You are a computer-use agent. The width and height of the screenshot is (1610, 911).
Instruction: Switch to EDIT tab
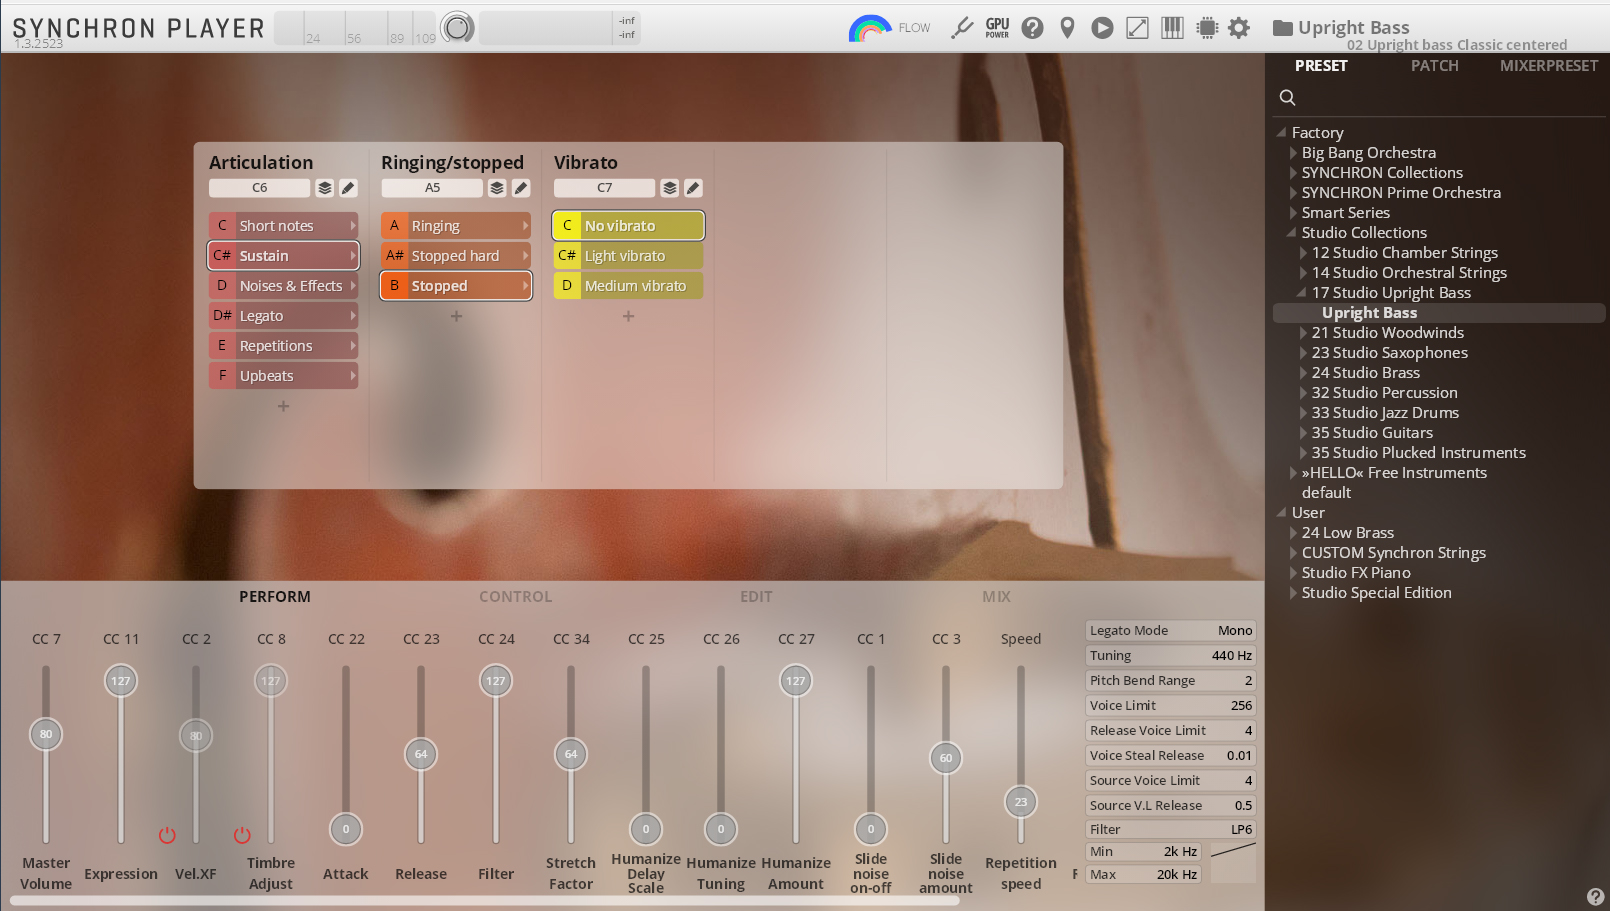tap(756, 597)
